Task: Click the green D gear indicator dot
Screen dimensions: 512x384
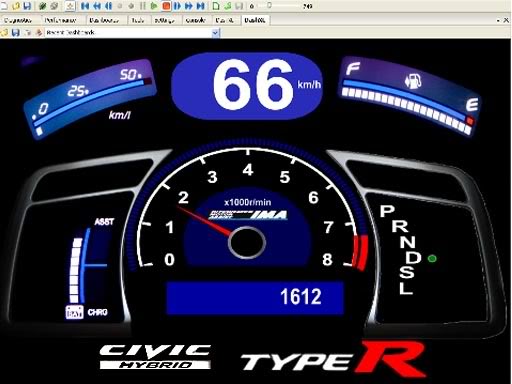Action: point(432,258)
